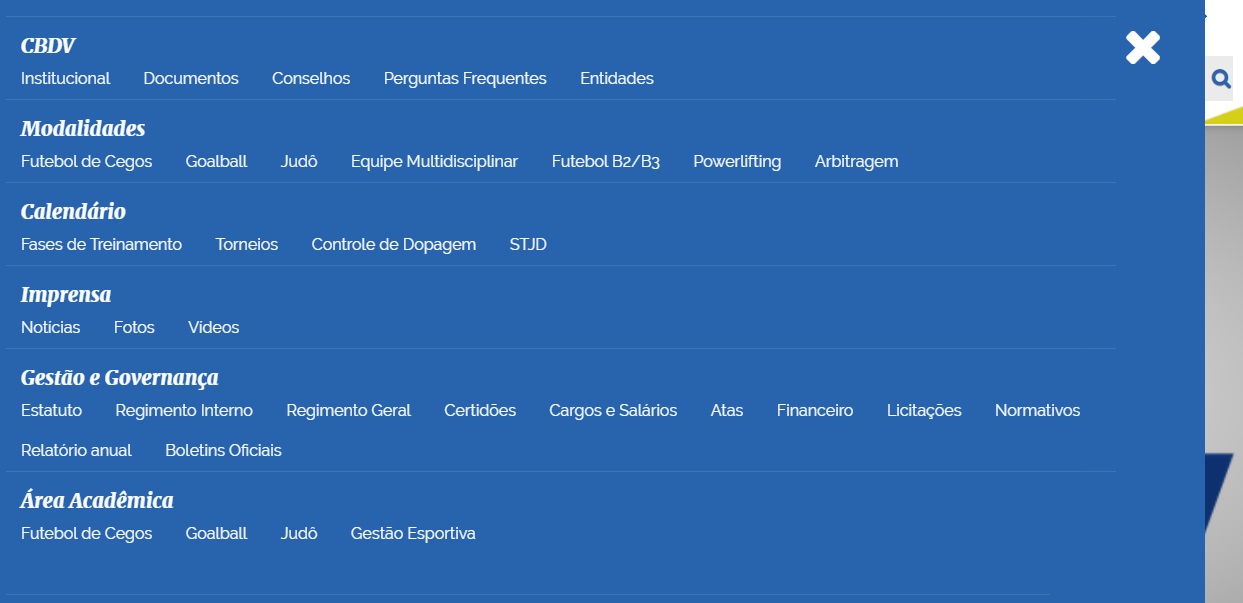Screen dimensions: 1243x603
Task: View Perguntas Frequentes
Action: click(465, 78)
